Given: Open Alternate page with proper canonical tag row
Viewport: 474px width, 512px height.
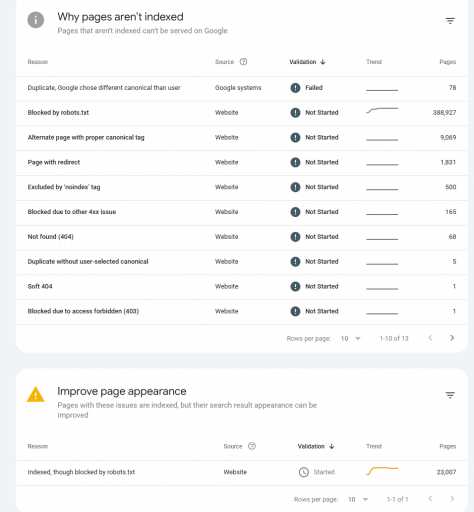Looking at the screenshot, I should (242, 138).
